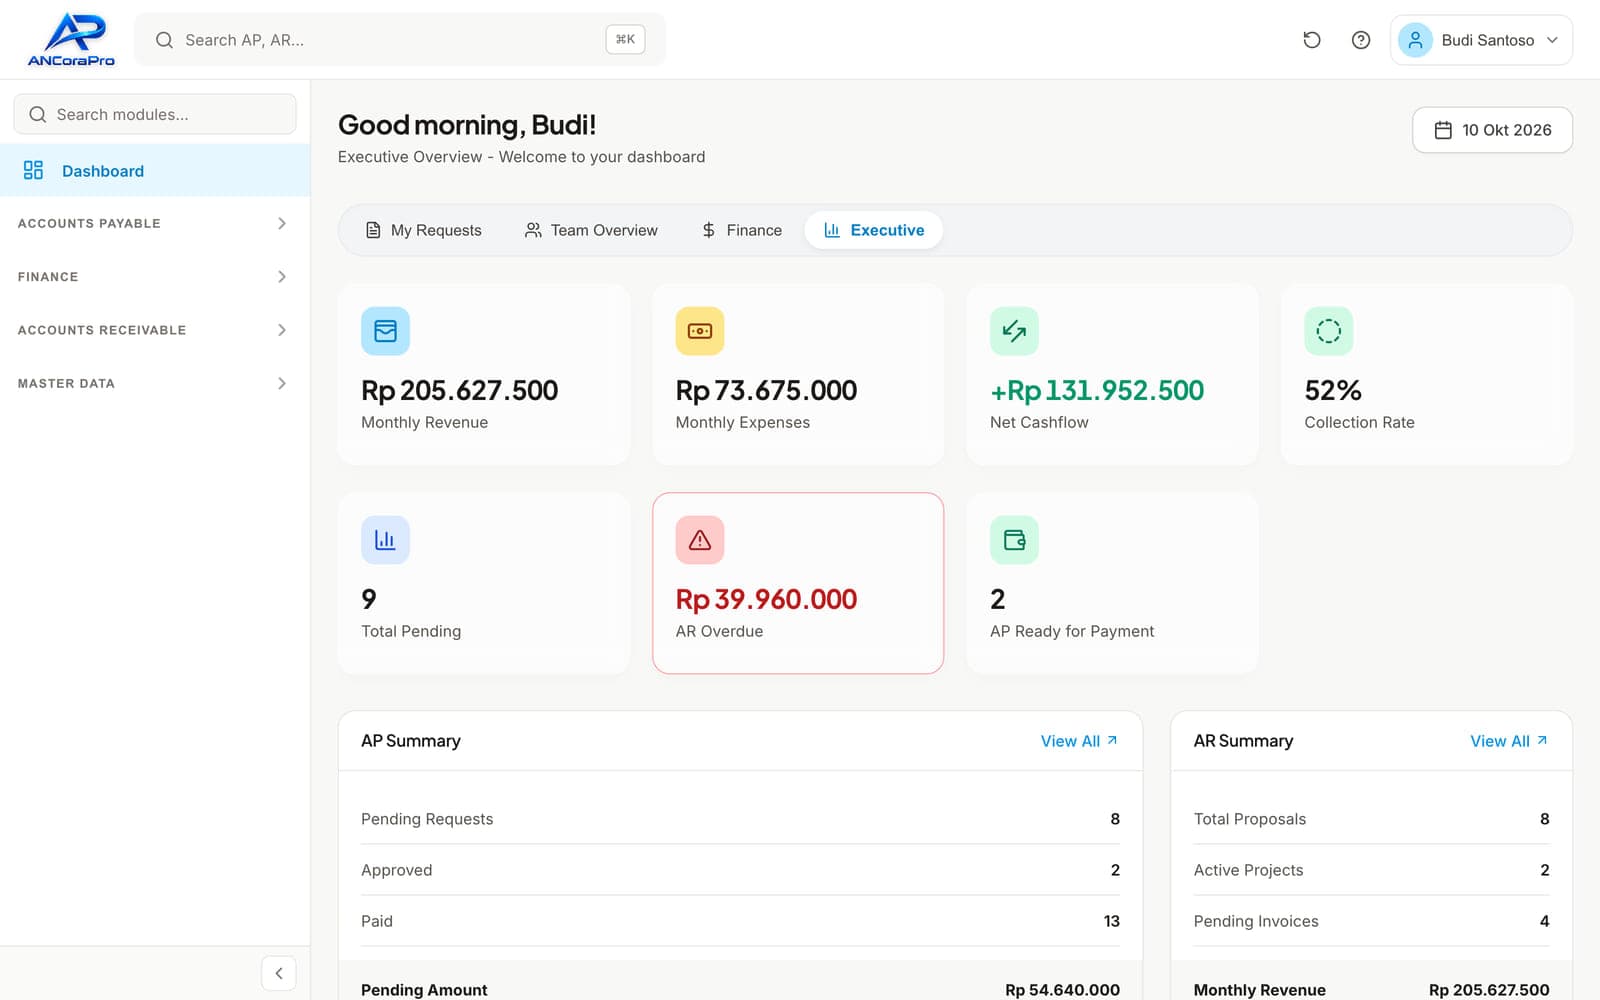Click the ⌘K shortcut badge

pos(625,40)
